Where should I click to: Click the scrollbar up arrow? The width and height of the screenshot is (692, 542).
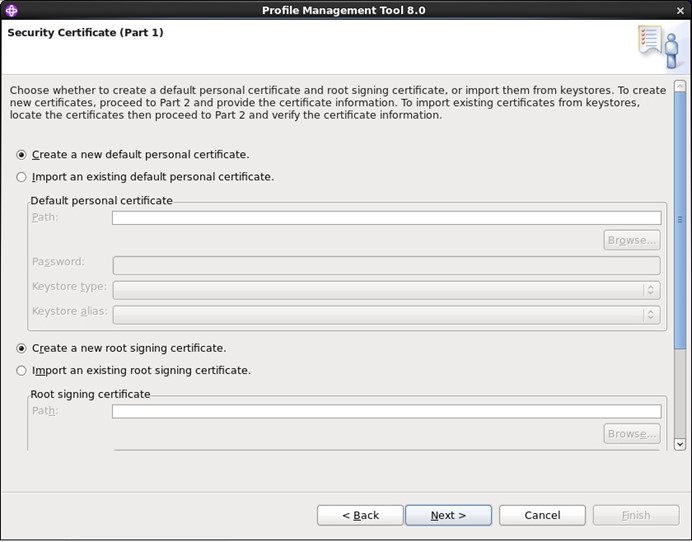coord(681,85)
